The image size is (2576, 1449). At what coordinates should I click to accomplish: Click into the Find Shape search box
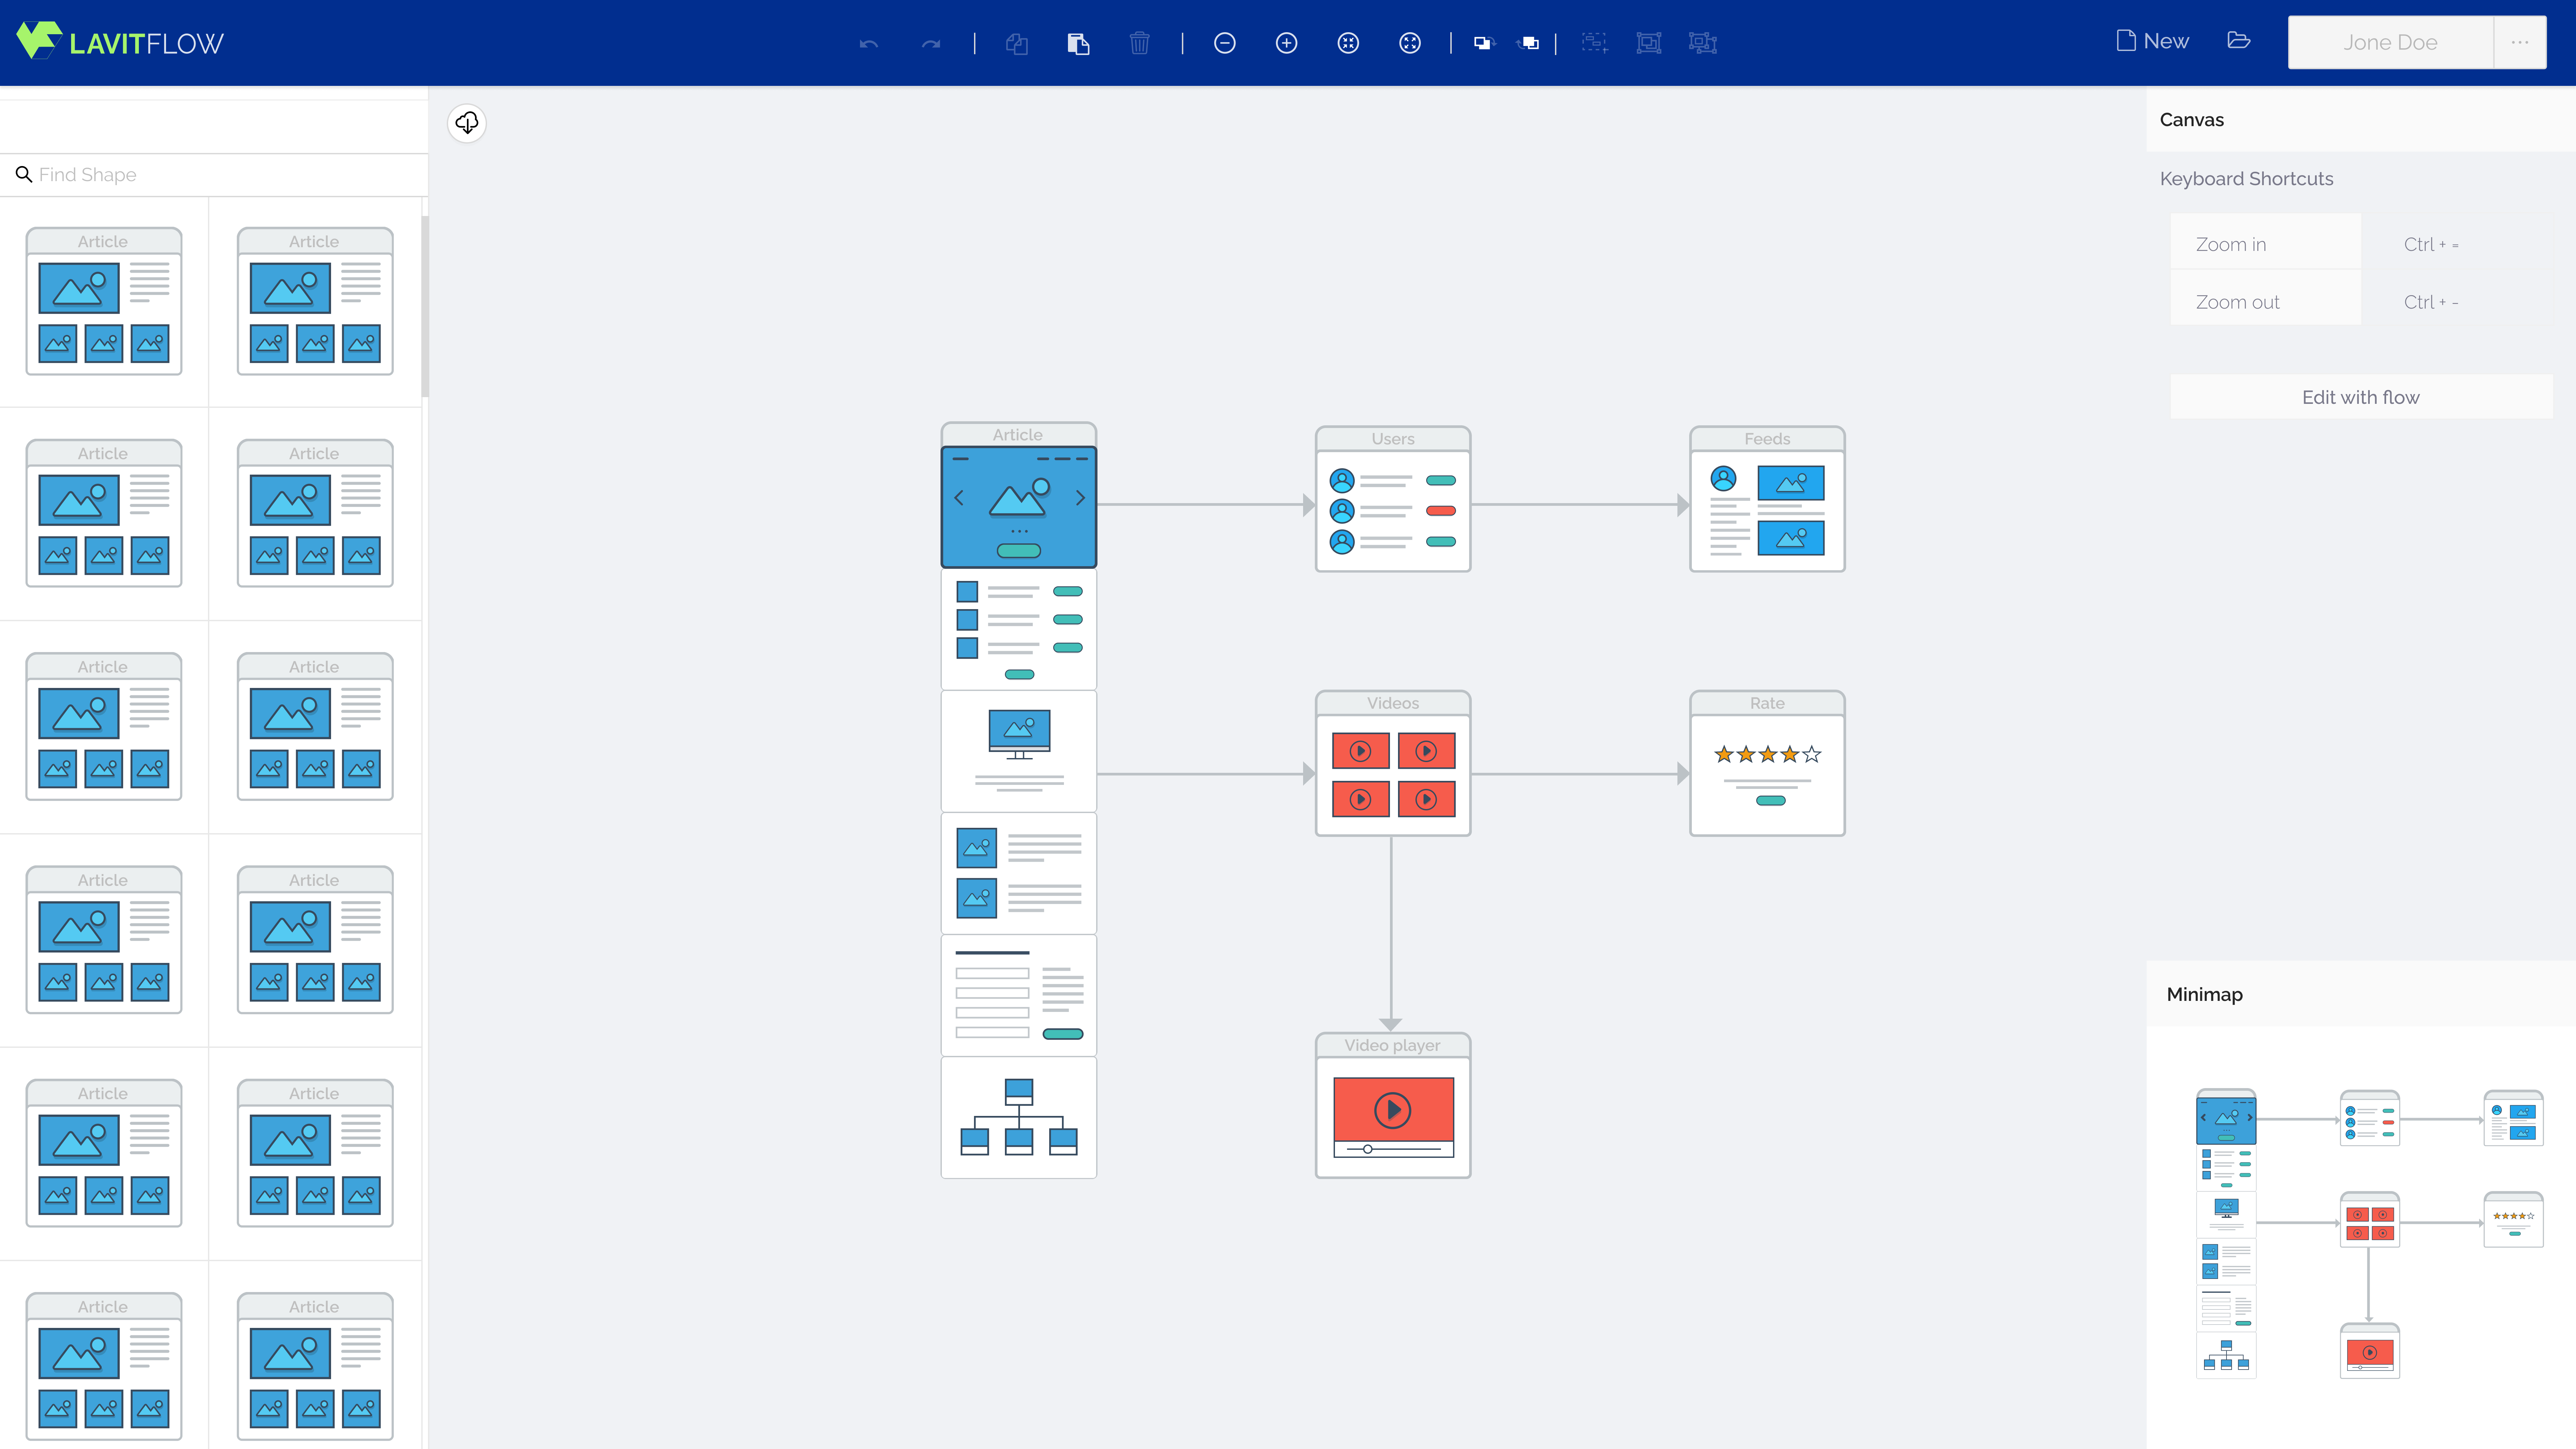click(150, 174)
